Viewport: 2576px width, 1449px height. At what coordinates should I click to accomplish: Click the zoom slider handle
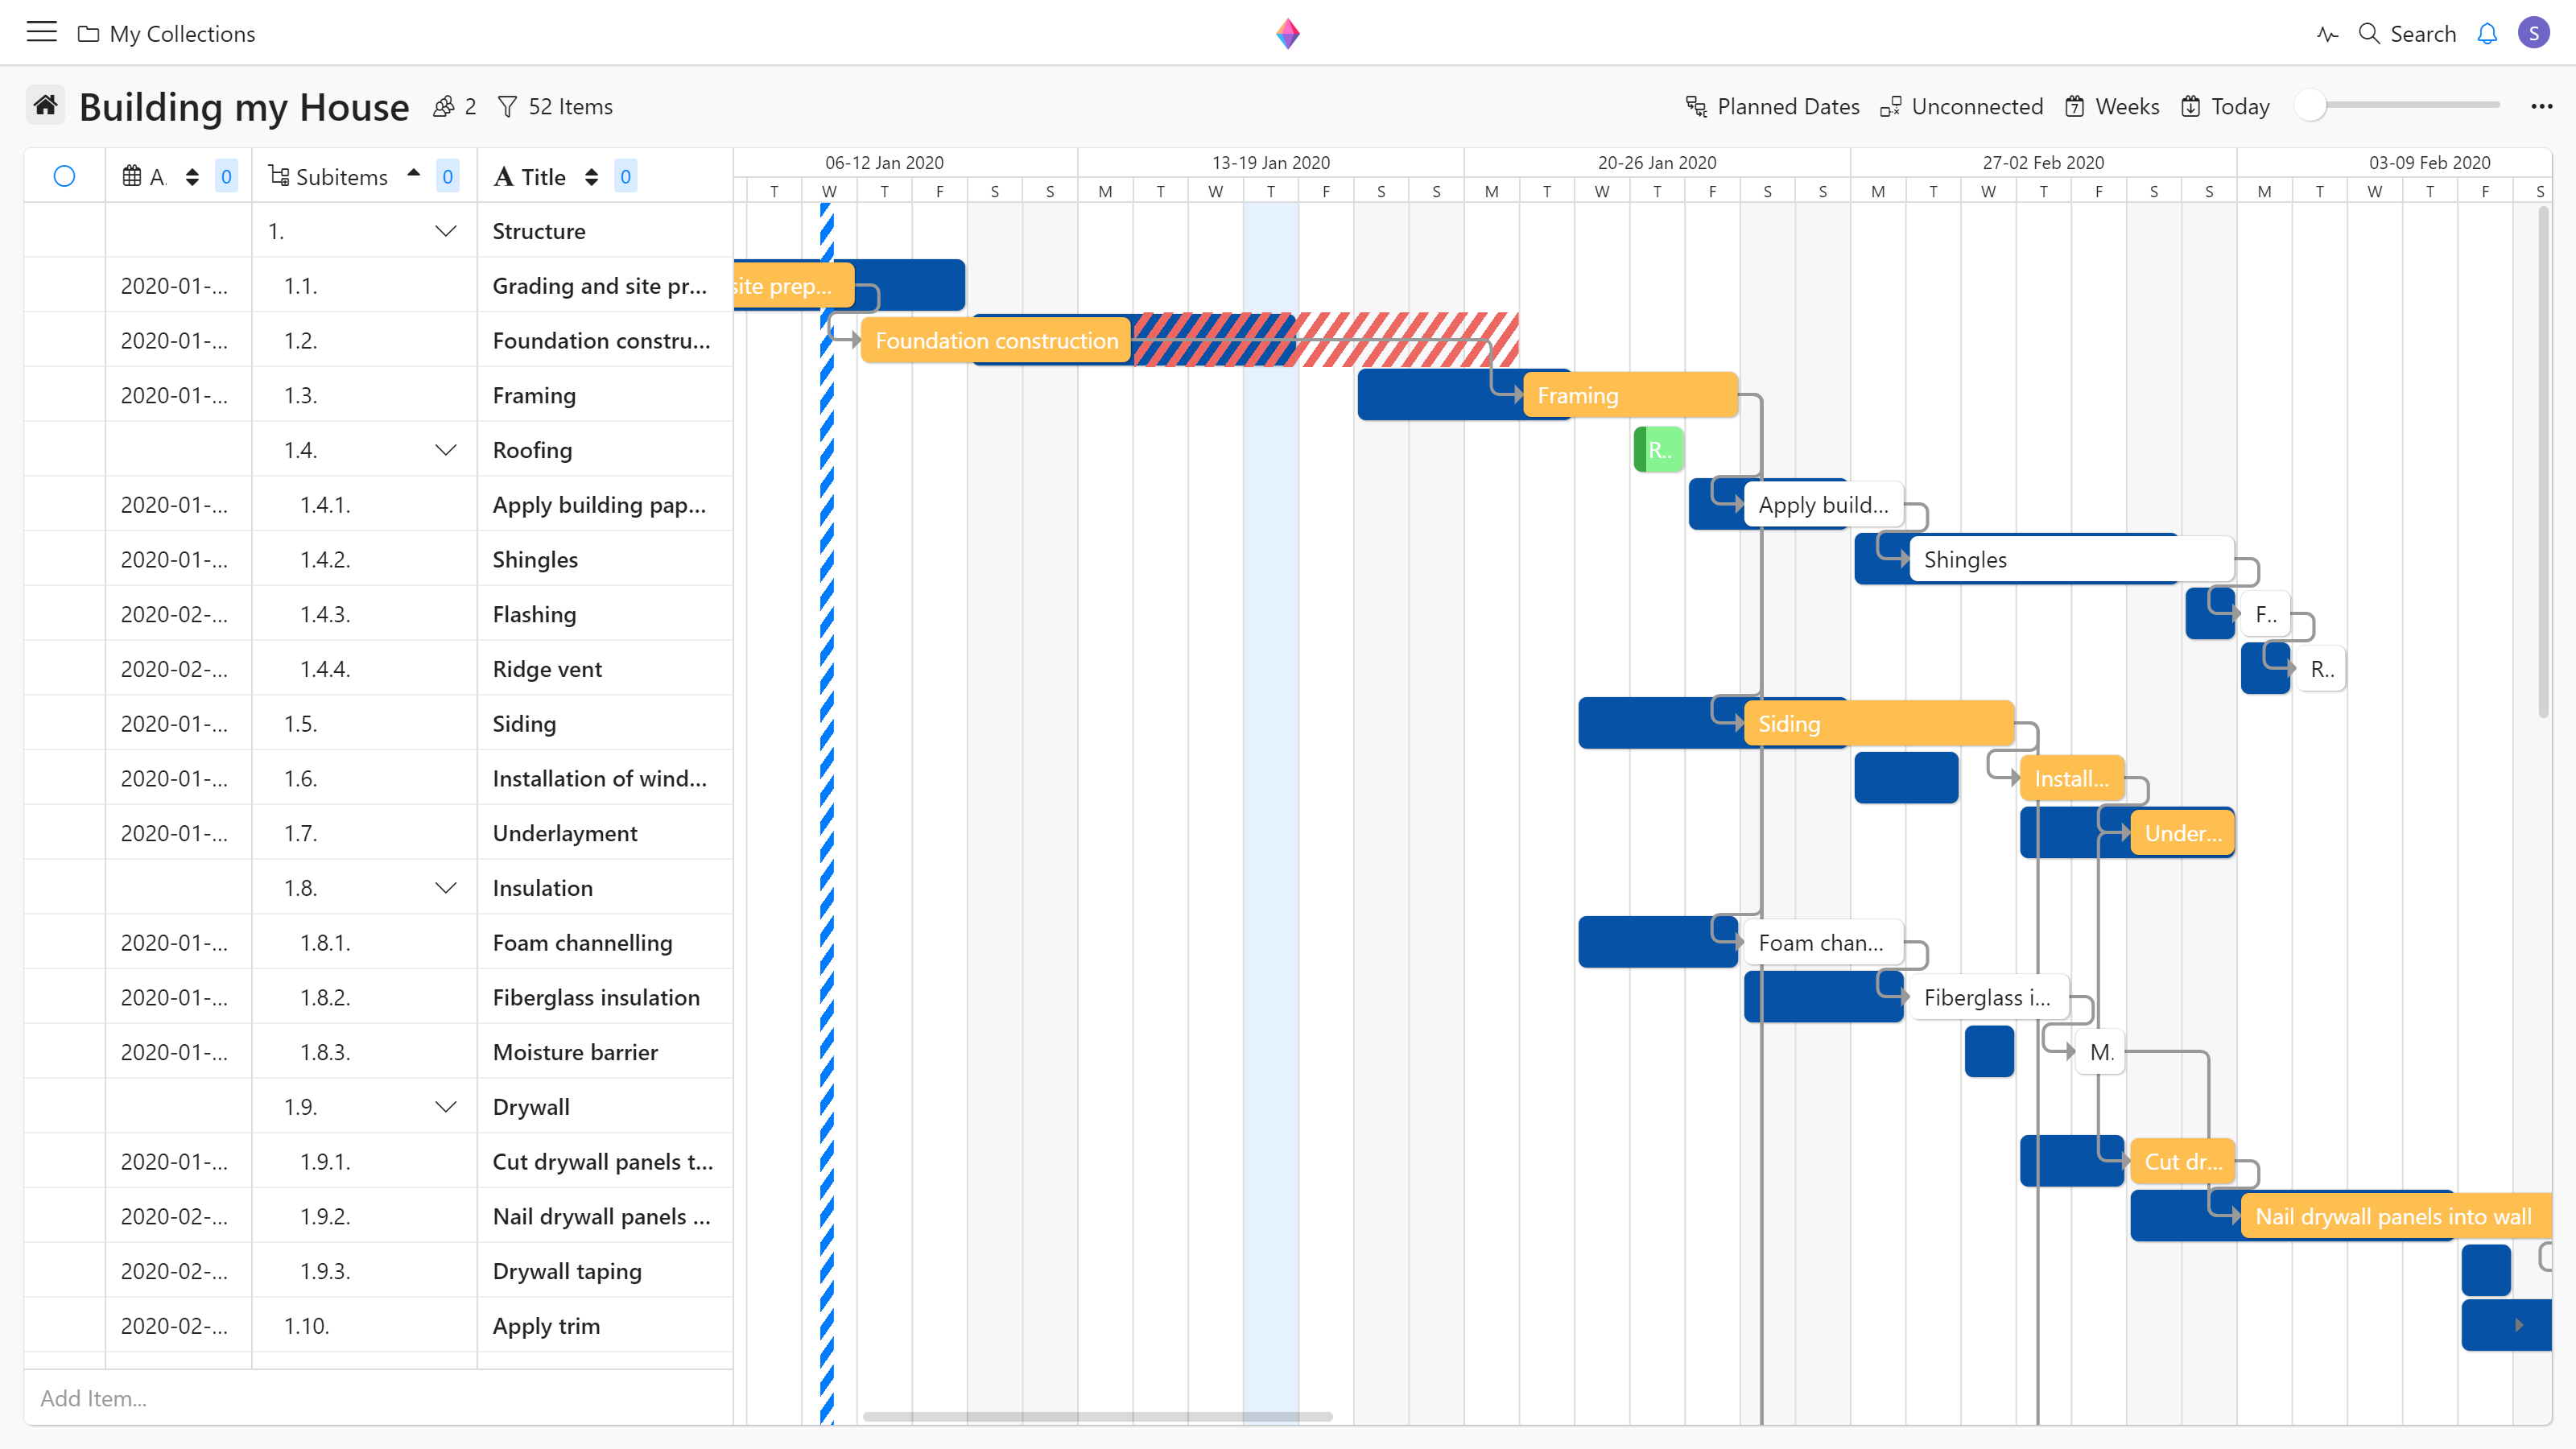2310,105
